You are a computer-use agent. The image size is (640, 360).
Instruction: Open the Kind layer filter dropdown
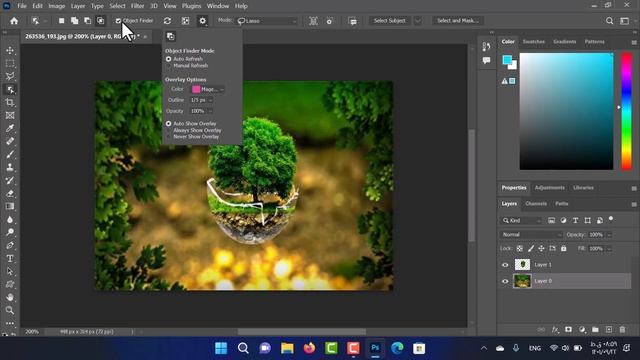coord(522,220)
